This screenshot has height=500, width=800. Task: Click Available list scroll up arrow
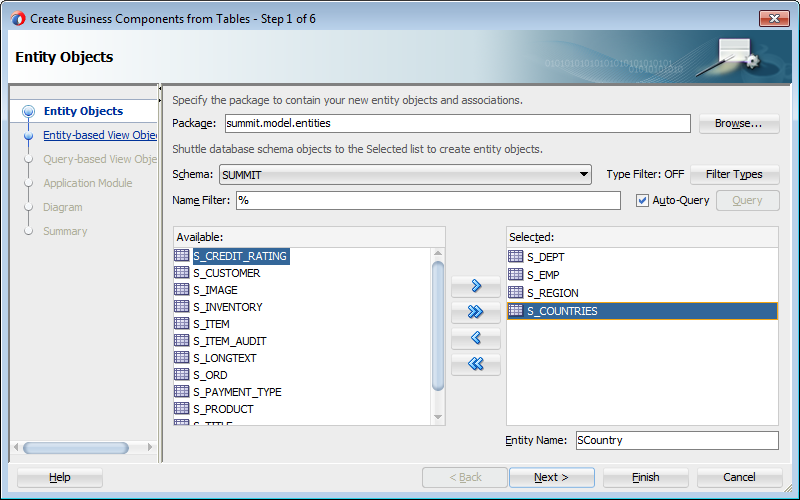438,253
